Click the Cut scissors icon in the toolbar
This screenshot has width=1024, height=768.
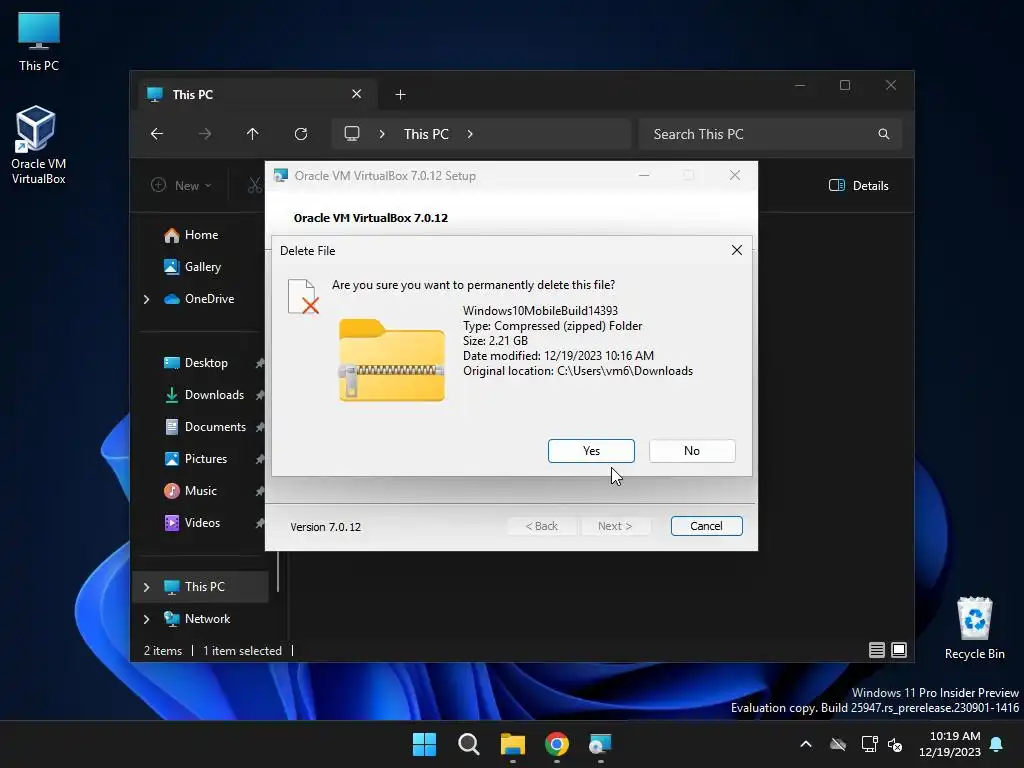(x=255, y=185)
